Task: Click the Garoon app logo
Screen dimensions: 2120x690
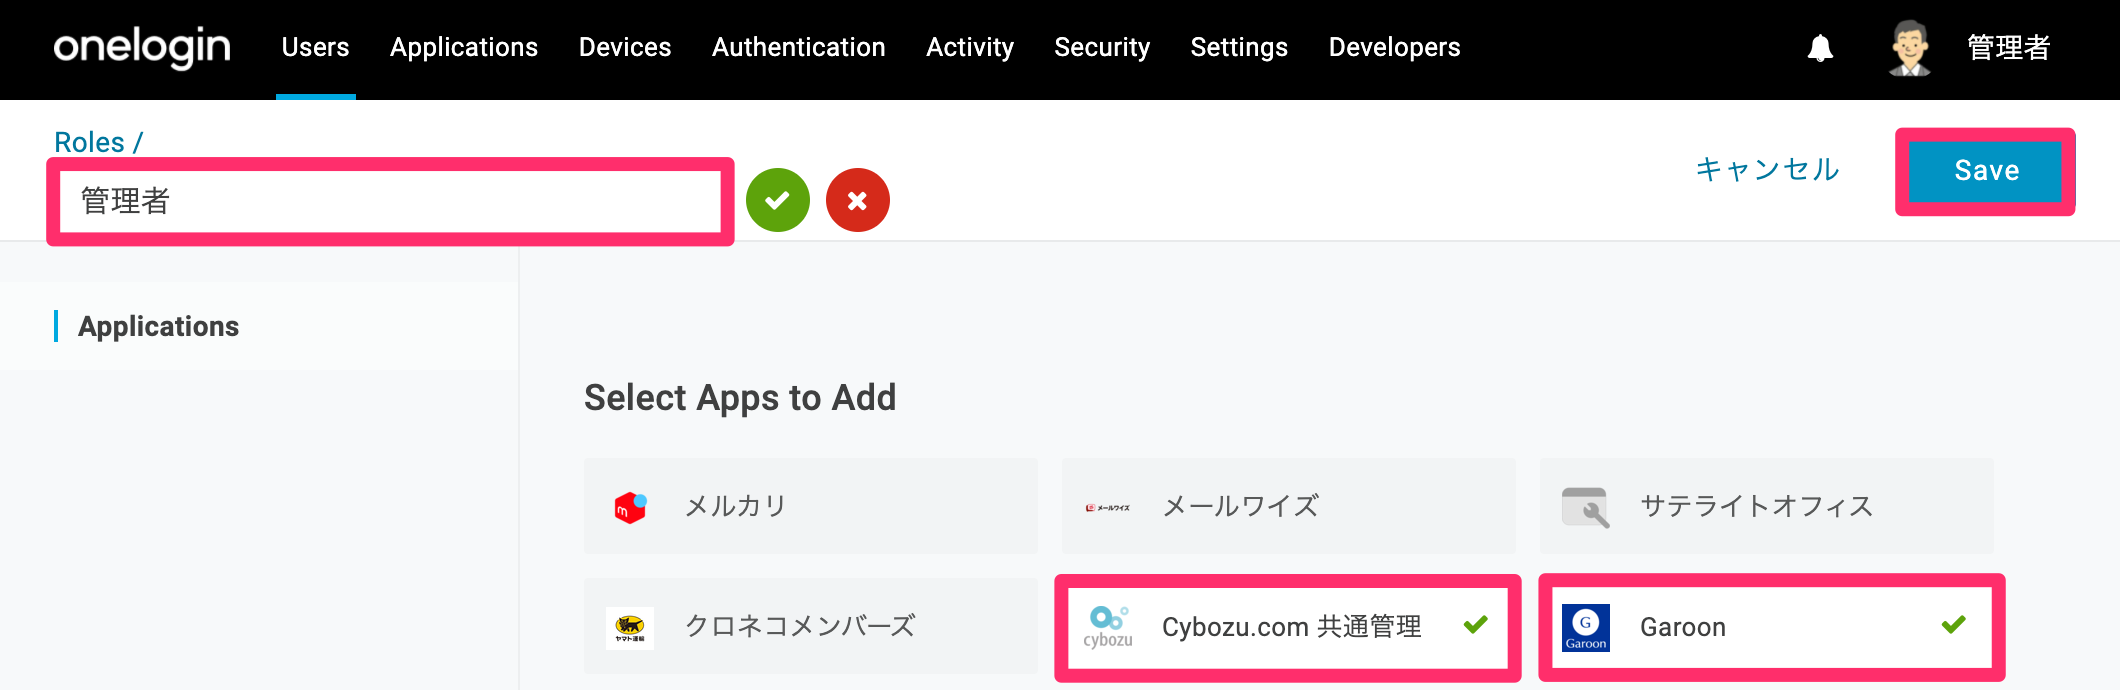Action: point(1586,627)
